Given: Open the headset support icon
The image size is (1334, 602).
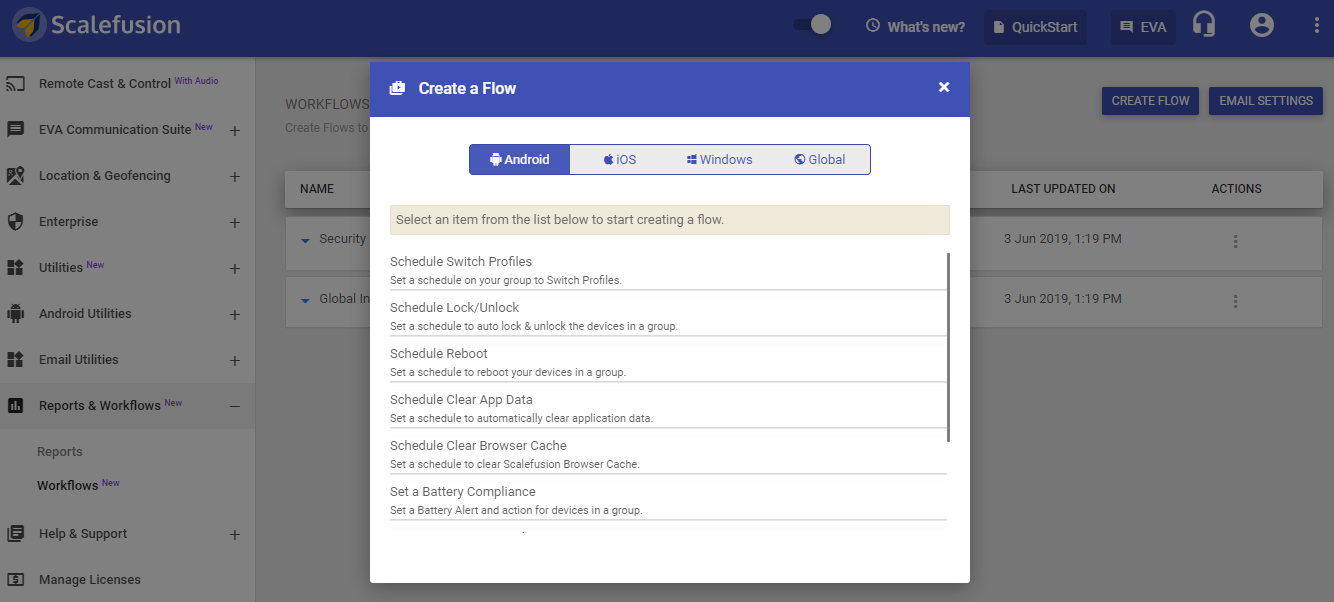Looking at the screenshot, I should [x=1204, y=26].
